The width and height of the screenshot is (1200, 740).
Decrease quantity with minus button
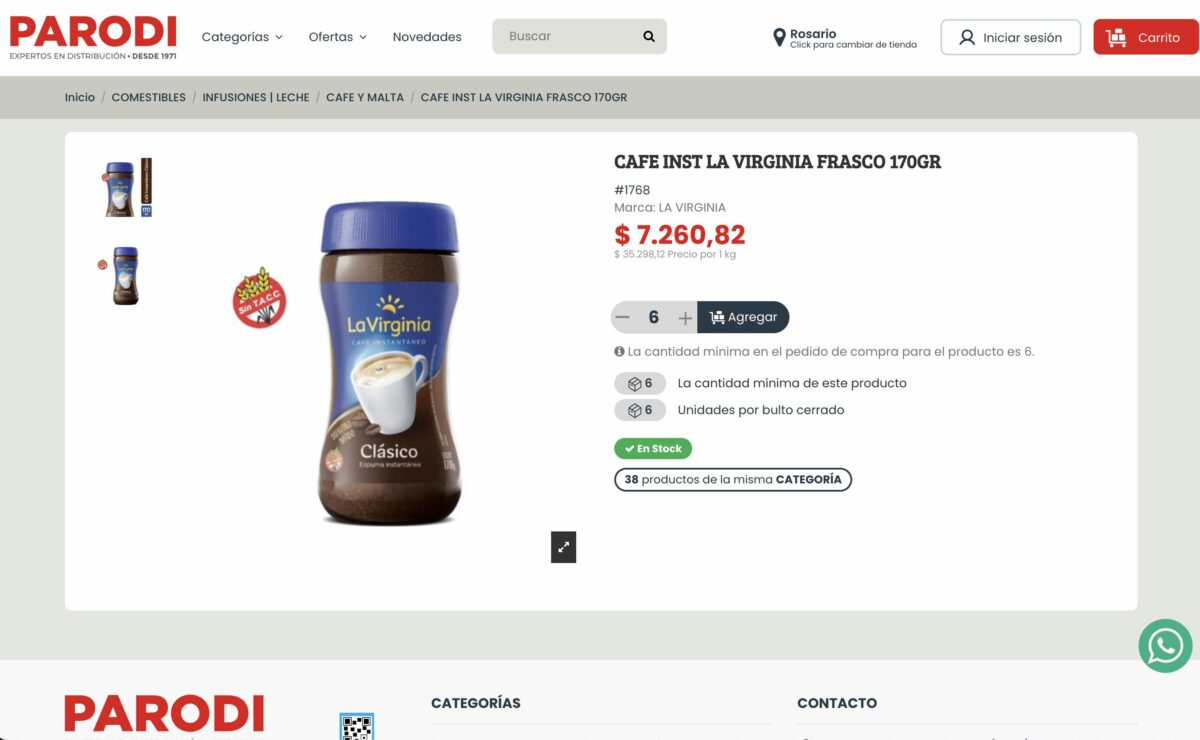click(x=623, y=318)
